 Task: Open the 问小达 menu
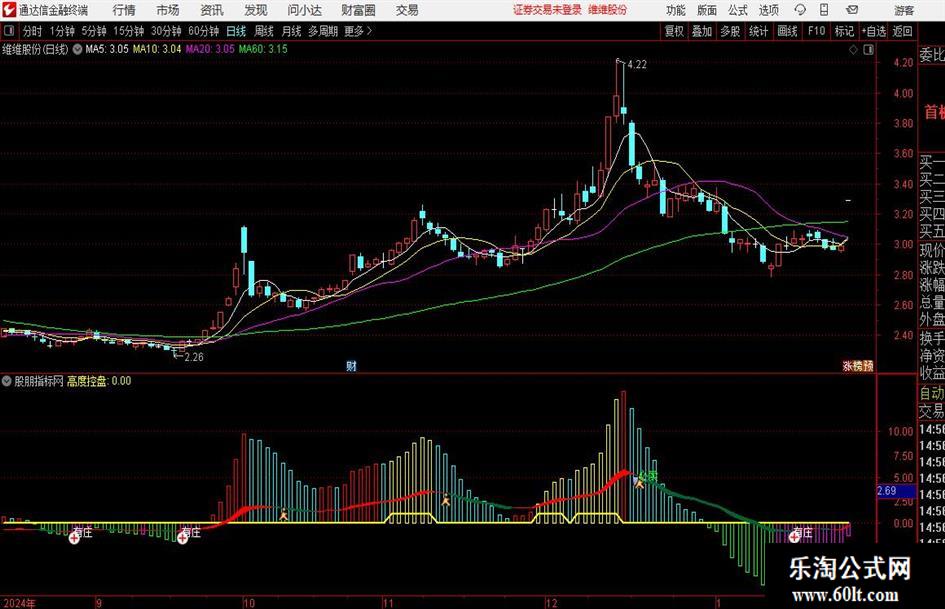(304, 10)
